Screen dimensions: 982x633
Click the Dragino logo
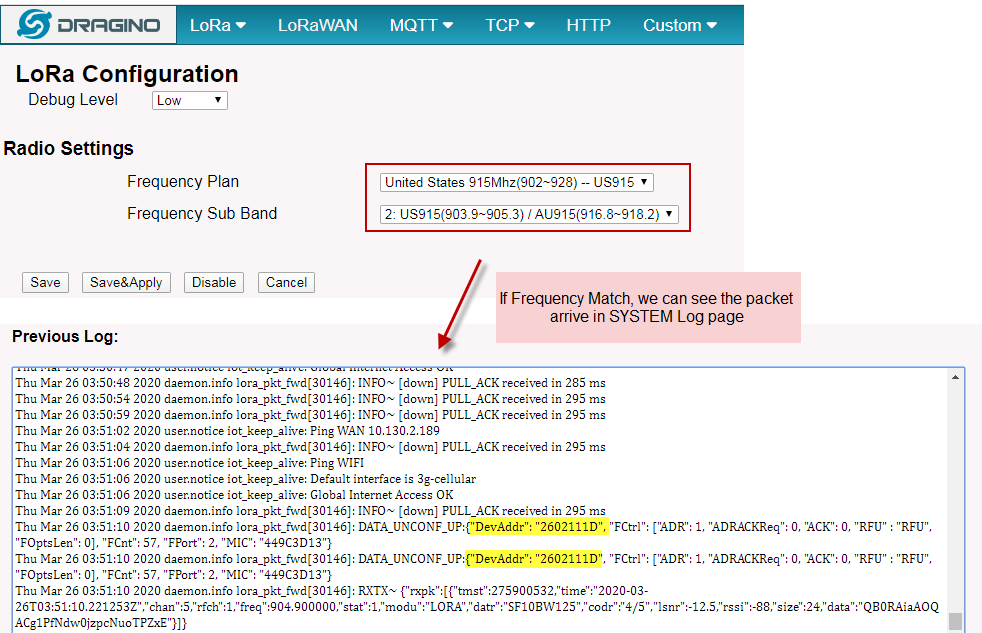(x=88, y=24)
